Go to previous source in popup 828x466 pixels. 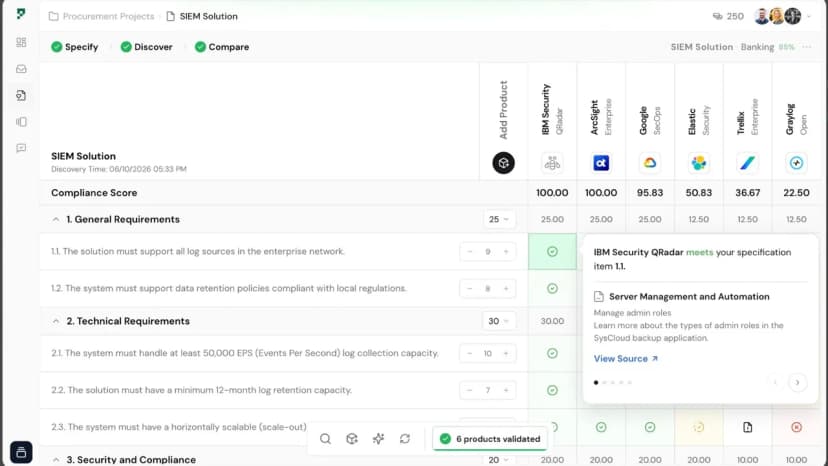click(x=775, y=383)
